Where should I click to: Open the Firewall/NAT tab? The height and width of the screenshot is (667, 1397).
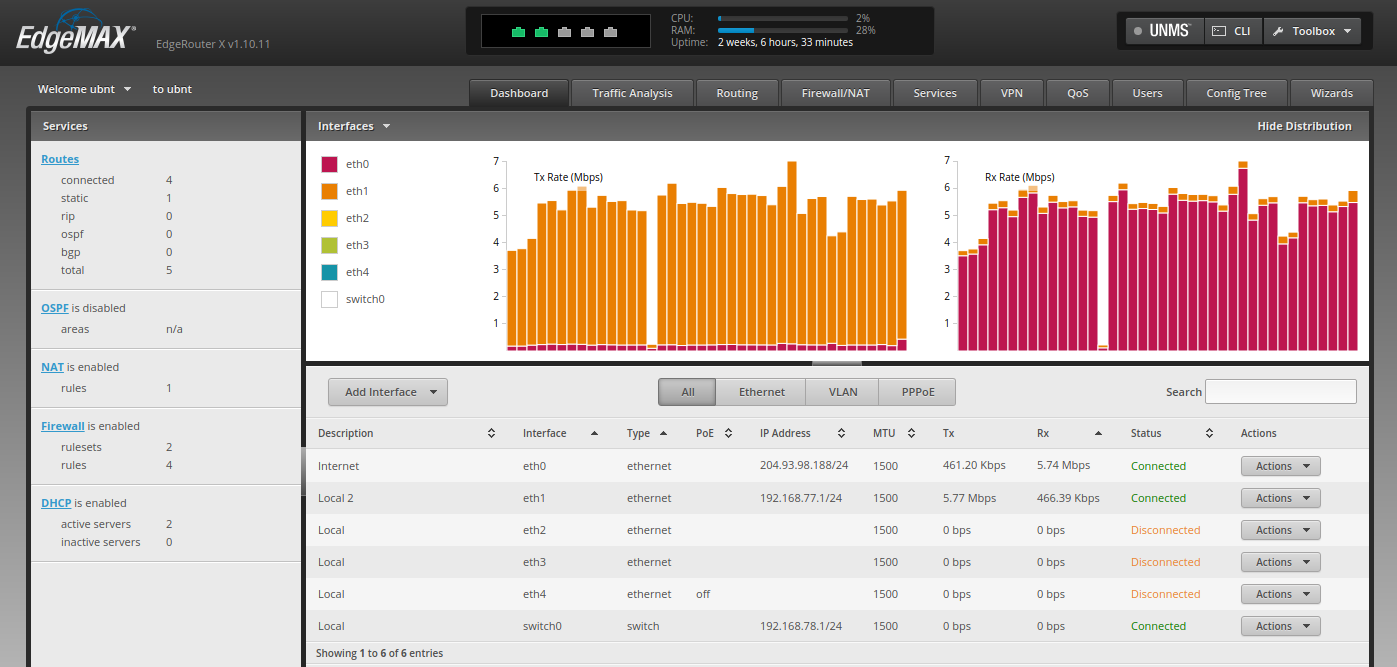pyautogui.click(x=836, y=93)
